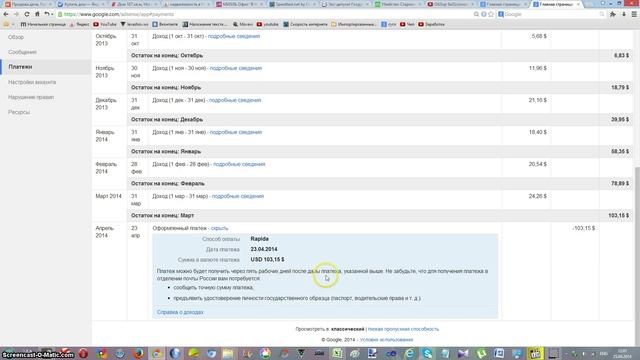This screenshot has width=640, height=360.
Task: Click the magnifier icon in the address bar
Action: point(476,14)
